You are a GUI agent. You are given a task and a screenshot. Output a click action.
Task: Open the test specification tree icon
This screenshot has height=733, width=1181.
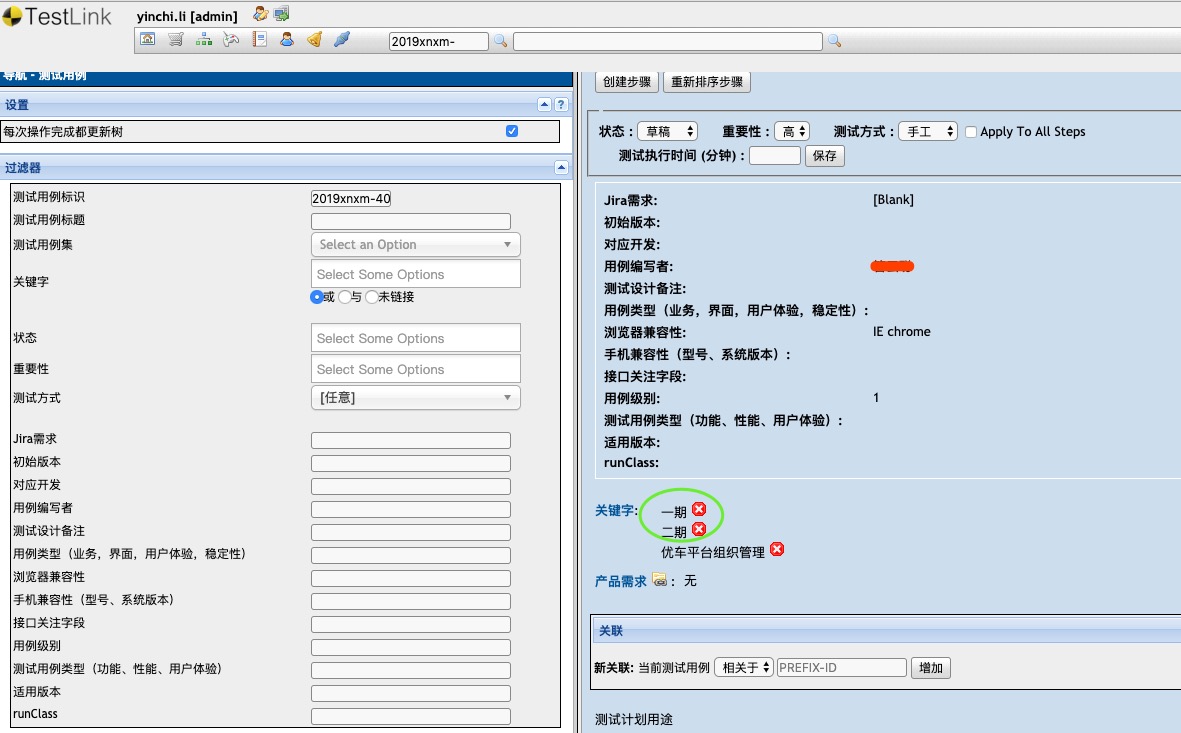[x=203, y=39]
